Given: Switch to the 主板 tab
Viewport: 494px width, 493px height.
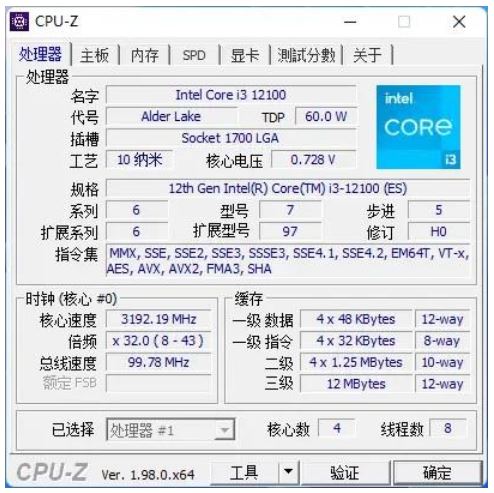Looking at the screenshot, I should (x=95, y=55).
